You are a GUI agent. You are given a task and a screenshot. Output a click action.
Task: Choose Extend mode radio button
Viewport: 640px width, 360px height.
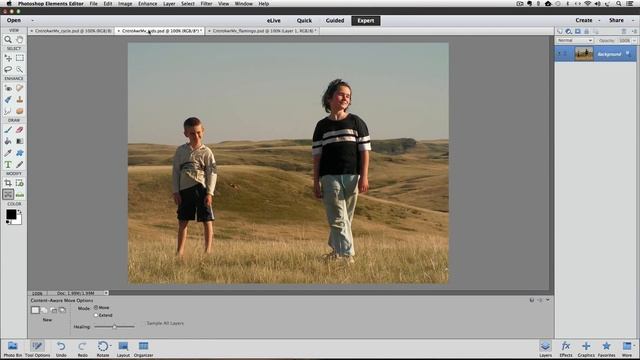click(96, 315)
